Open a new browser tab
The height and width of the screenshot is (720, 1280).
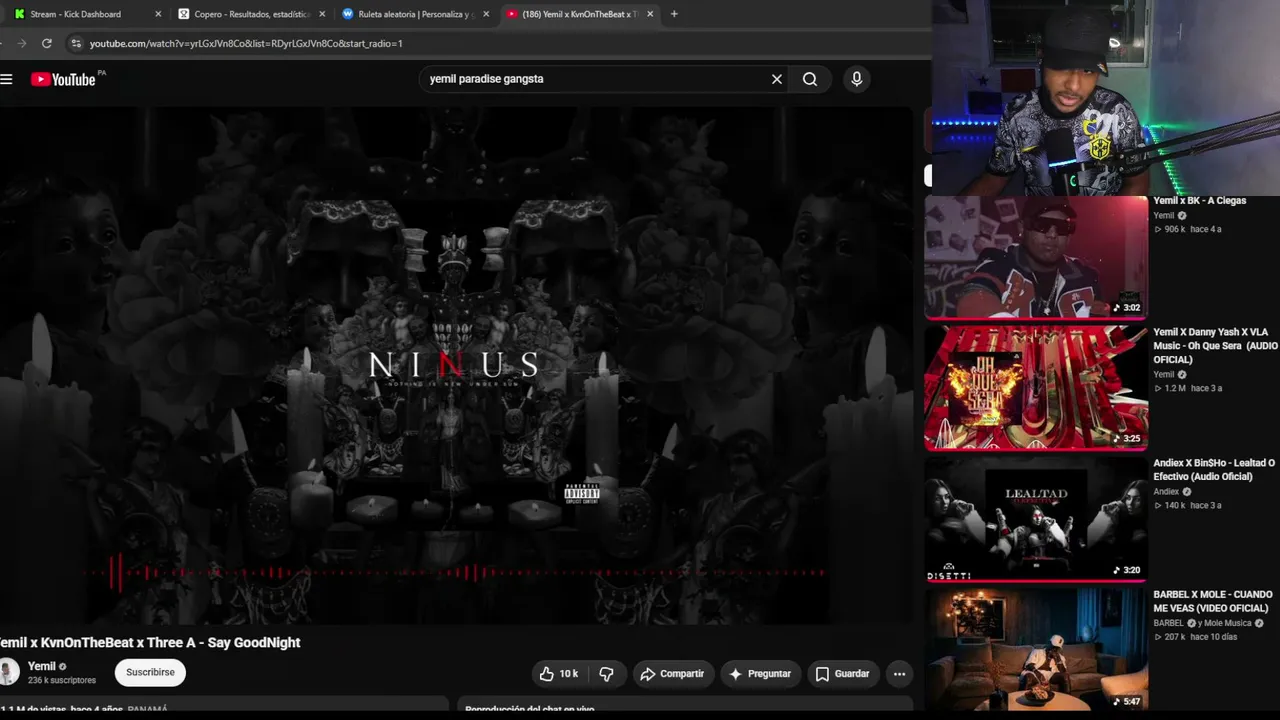pyautogui.click(x=674, y=14)
